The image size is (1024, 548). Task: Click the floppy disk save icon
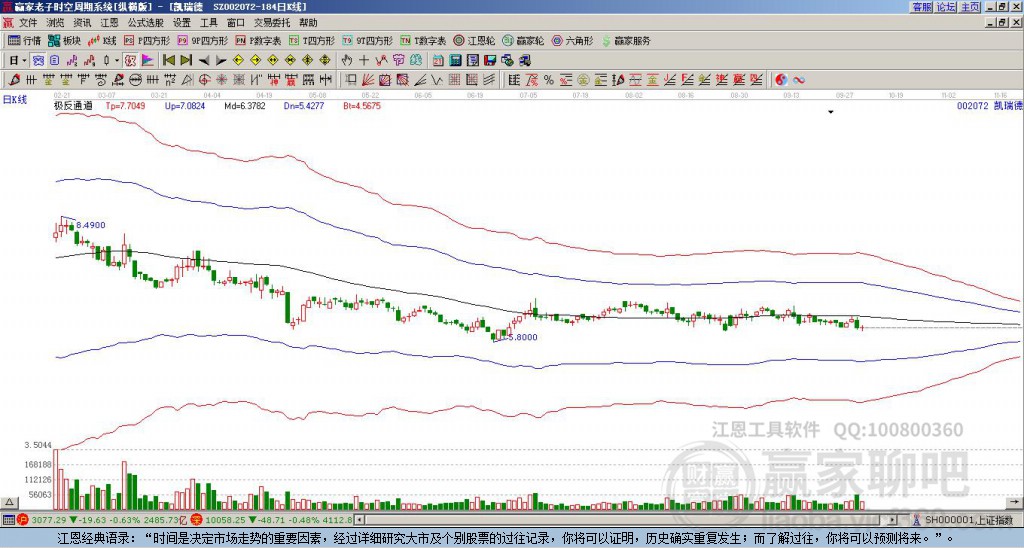[490, 61]
